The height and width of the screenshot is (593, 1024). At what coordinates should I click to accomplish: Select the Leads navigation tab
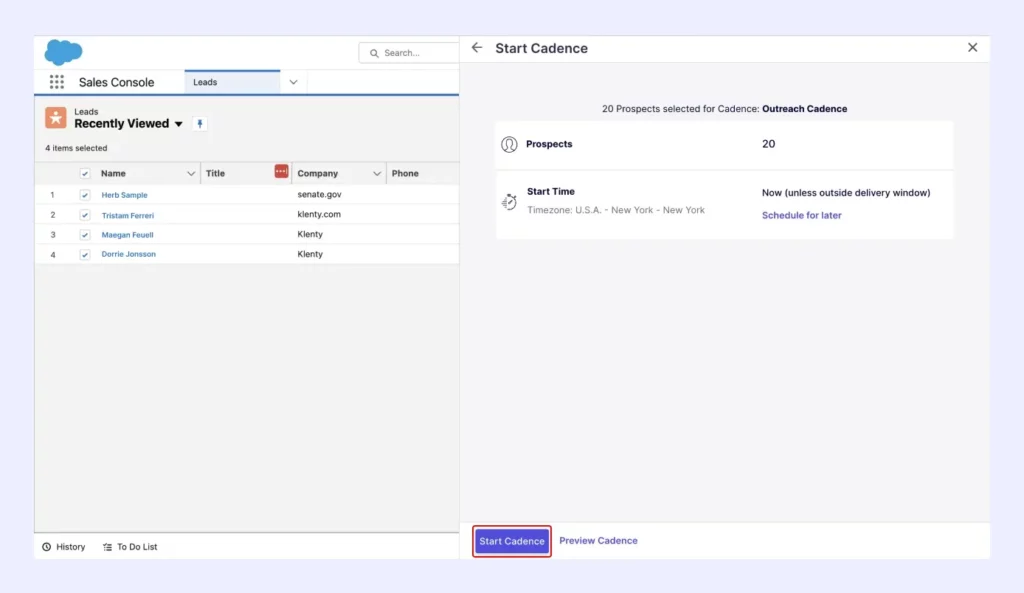pos(232,82)
